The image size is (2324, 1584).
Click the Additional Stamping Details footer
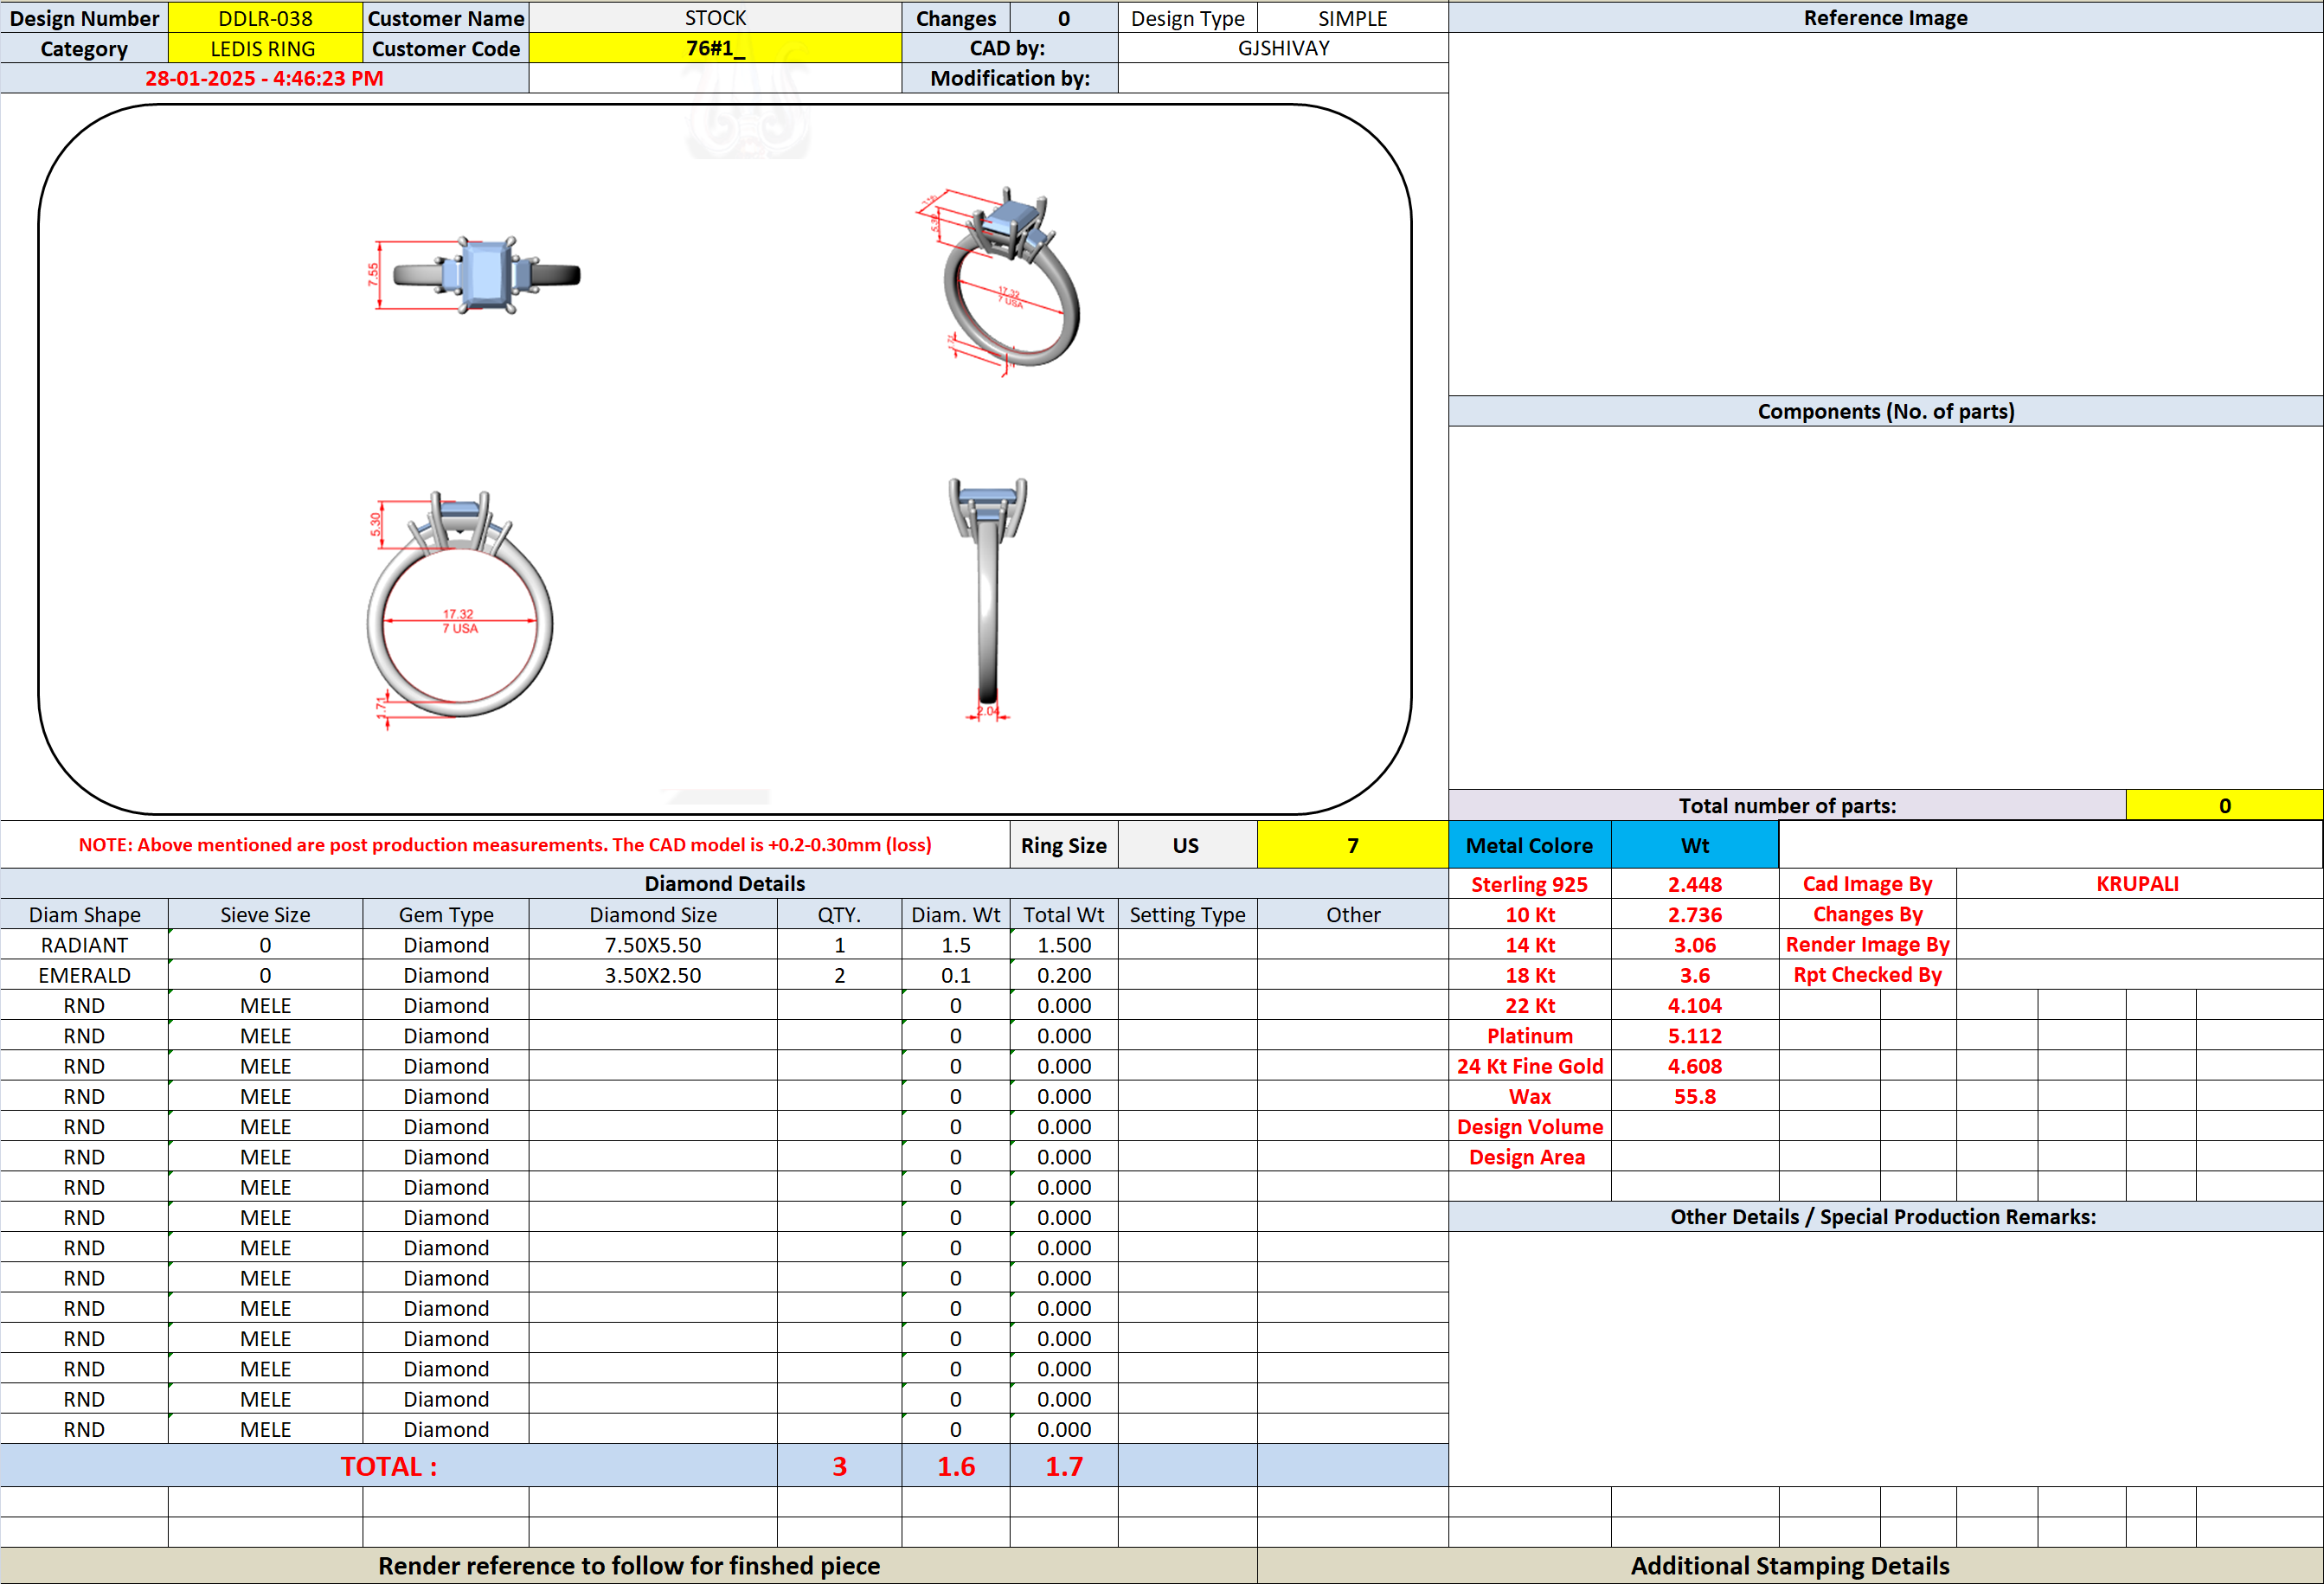coord(1790,1565)
